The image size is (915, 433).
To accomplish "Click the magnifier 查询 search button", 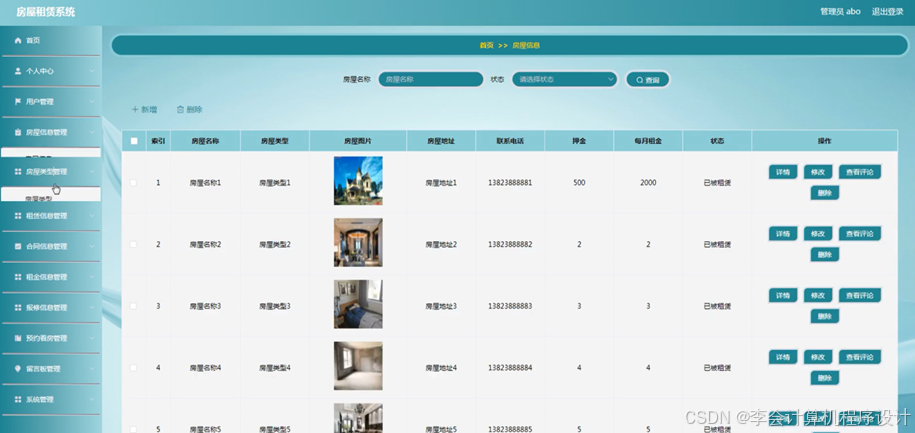I will [648, 80].
